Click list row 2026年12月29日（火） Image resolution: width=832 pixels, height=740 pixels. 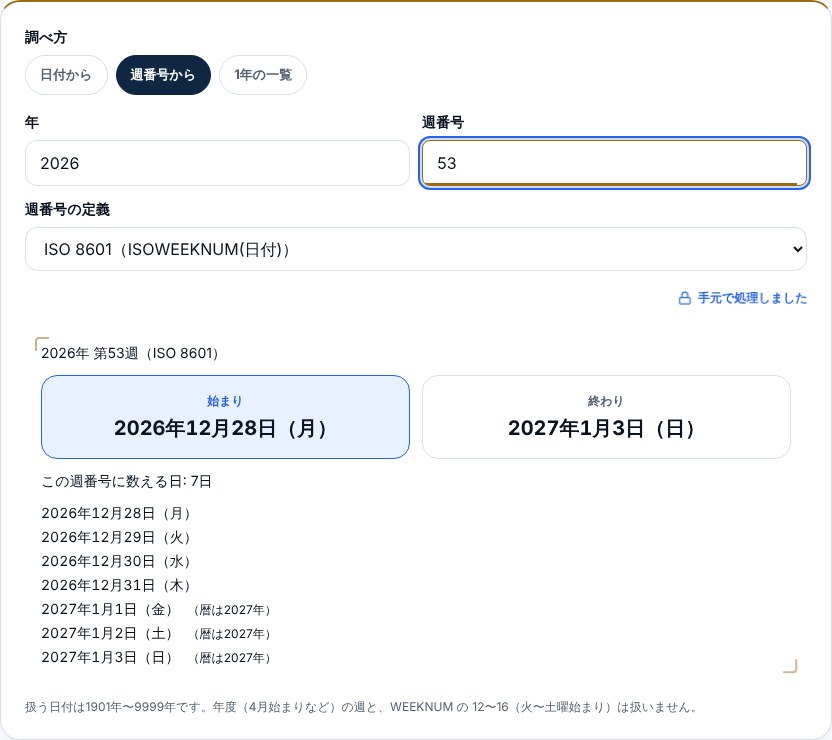[x=116, y=537]
